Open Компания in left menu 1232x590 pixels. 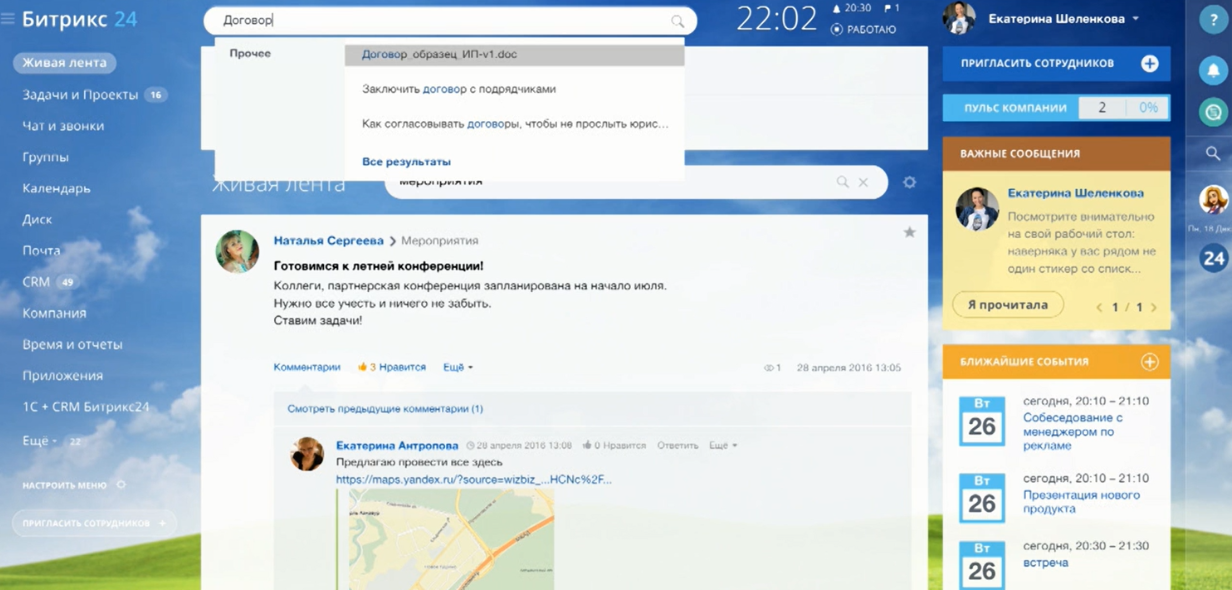pos(54,313)
